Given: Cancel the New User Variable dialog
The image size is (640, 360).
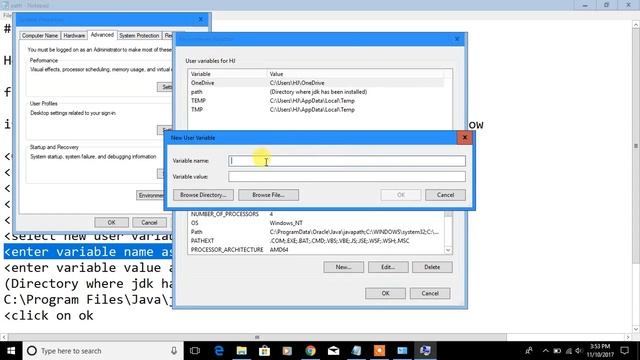Looking at the screenshot, I should (445, 195).
